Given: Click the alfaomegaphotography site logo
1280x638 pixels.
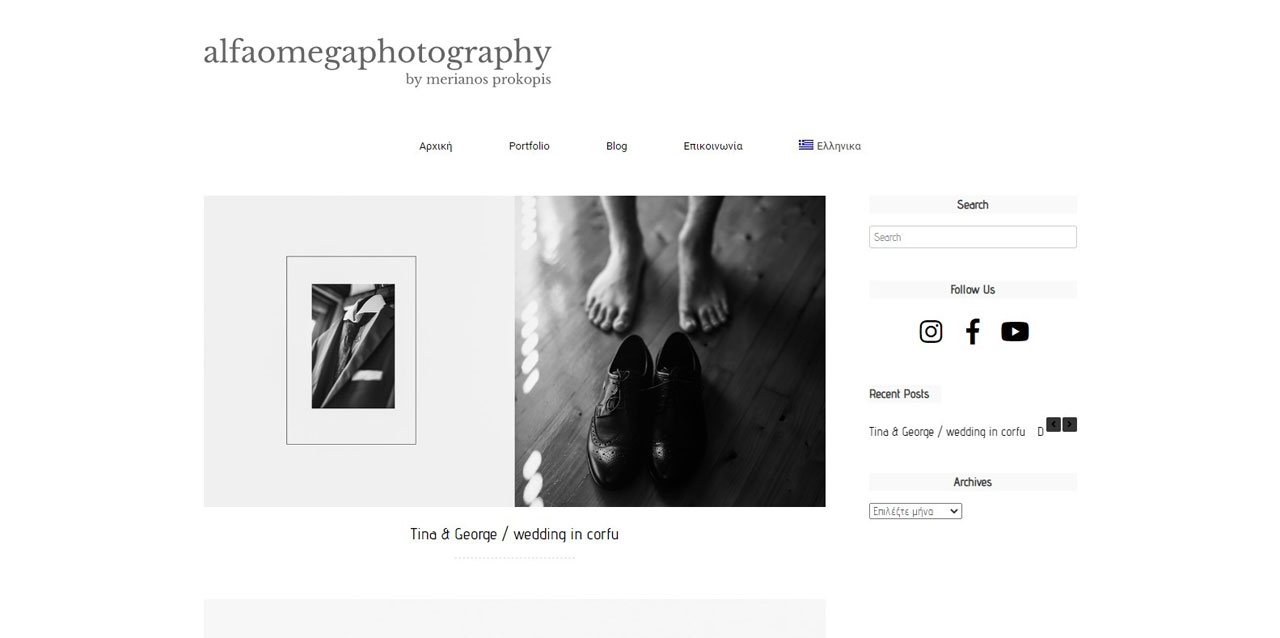Looking at the screenshot, I should click(x=377, y=52).
